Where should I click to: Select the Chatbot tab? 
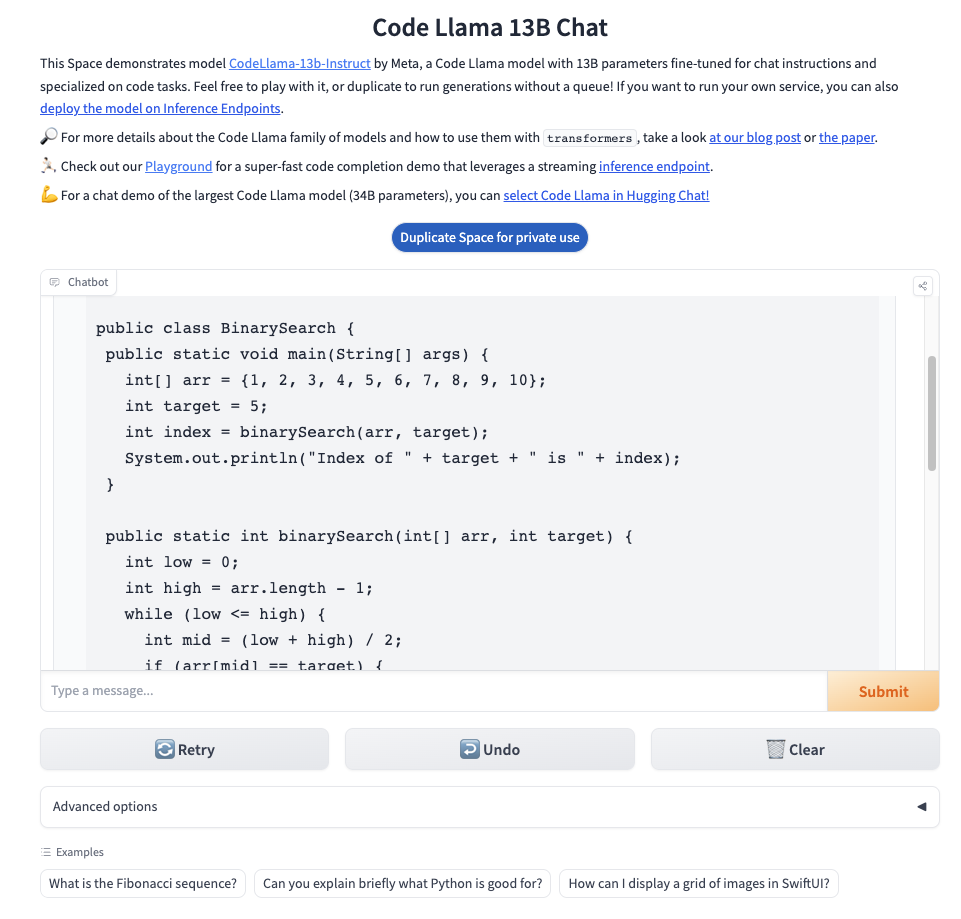[x=78, y=282]
